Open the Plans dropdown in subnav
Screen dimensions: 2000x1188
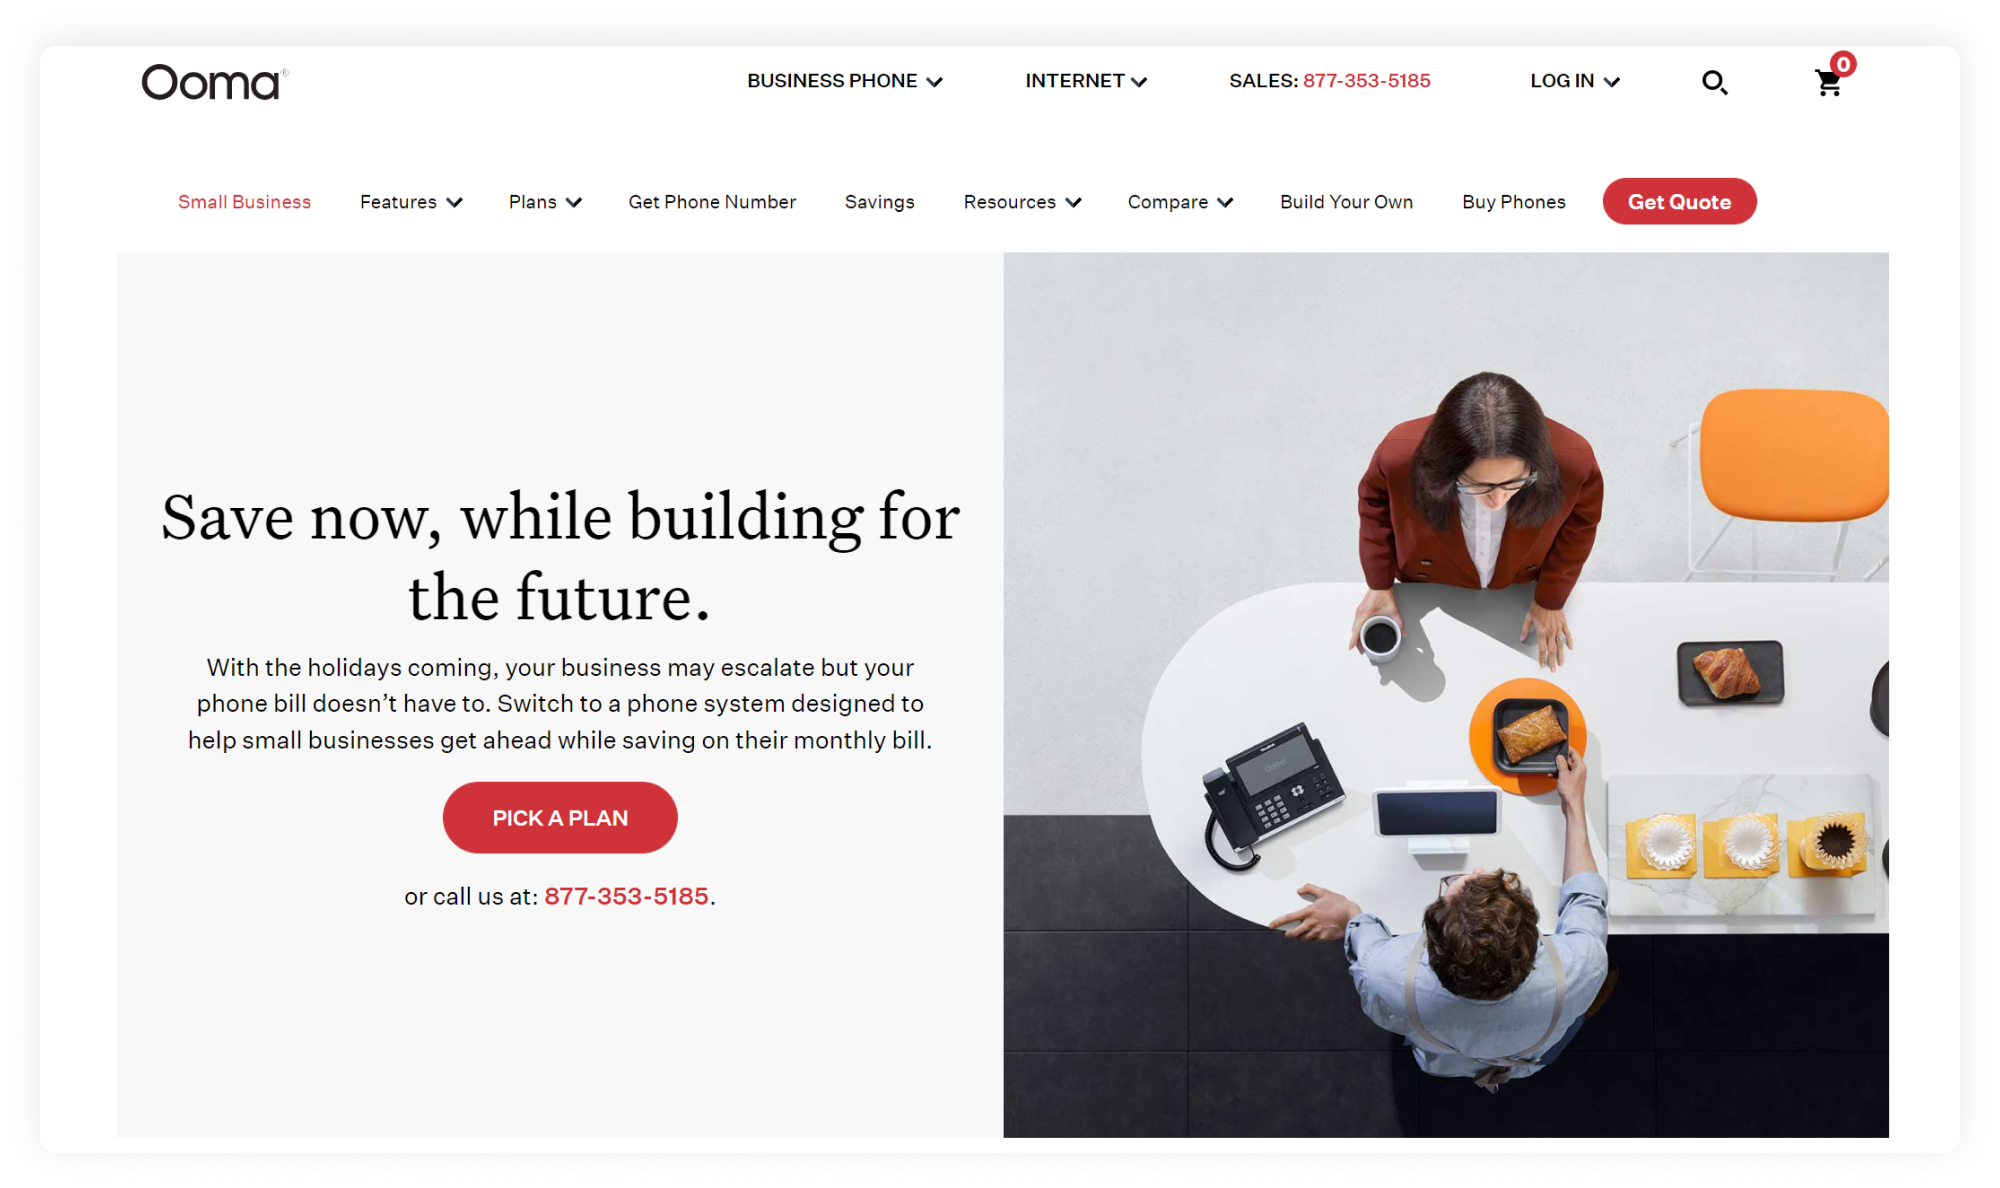coord(545,202)
